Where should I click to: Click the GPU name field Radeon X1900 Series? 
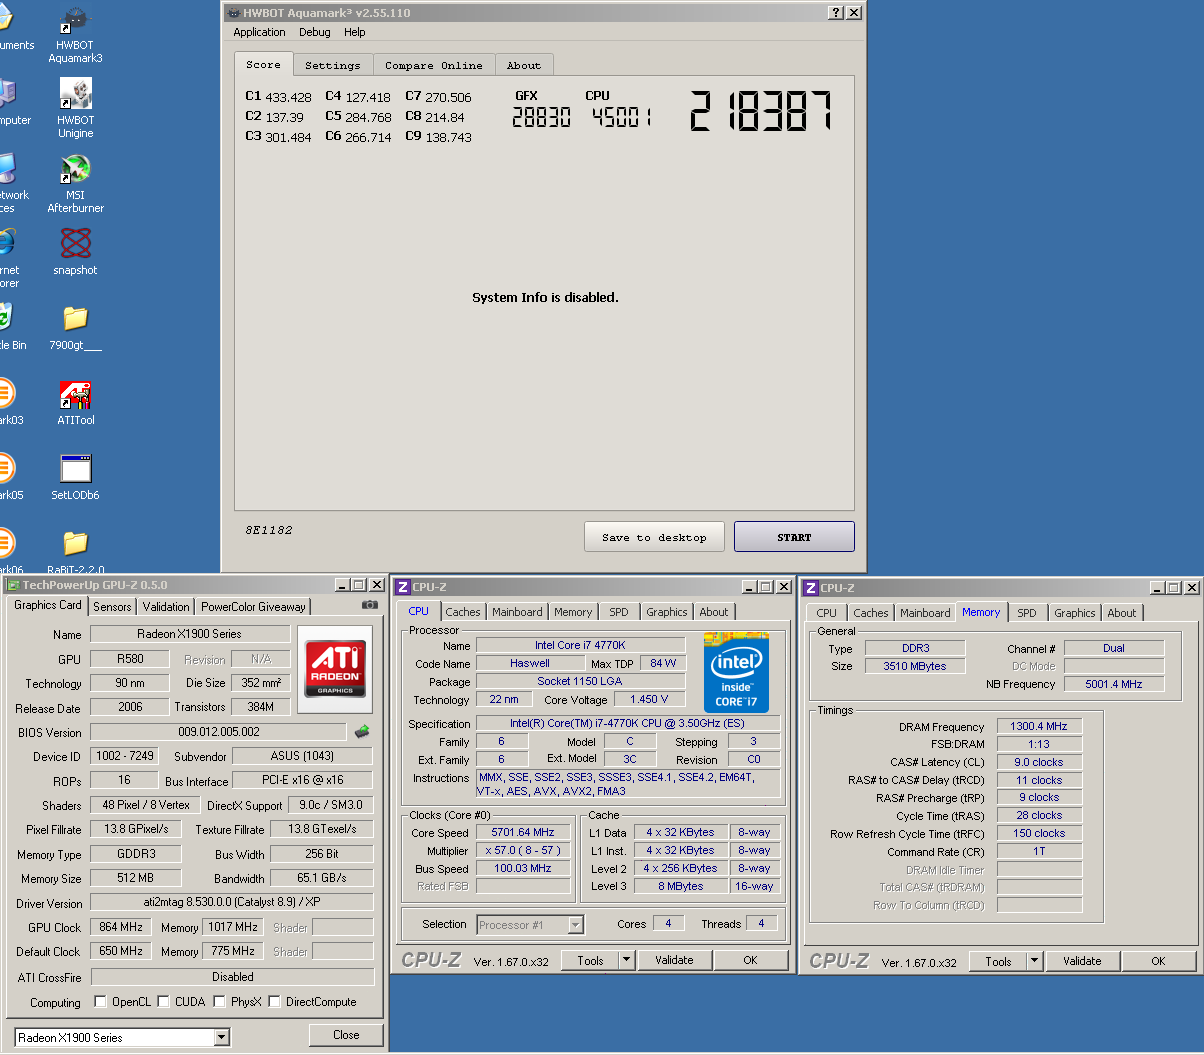(190, 634)
